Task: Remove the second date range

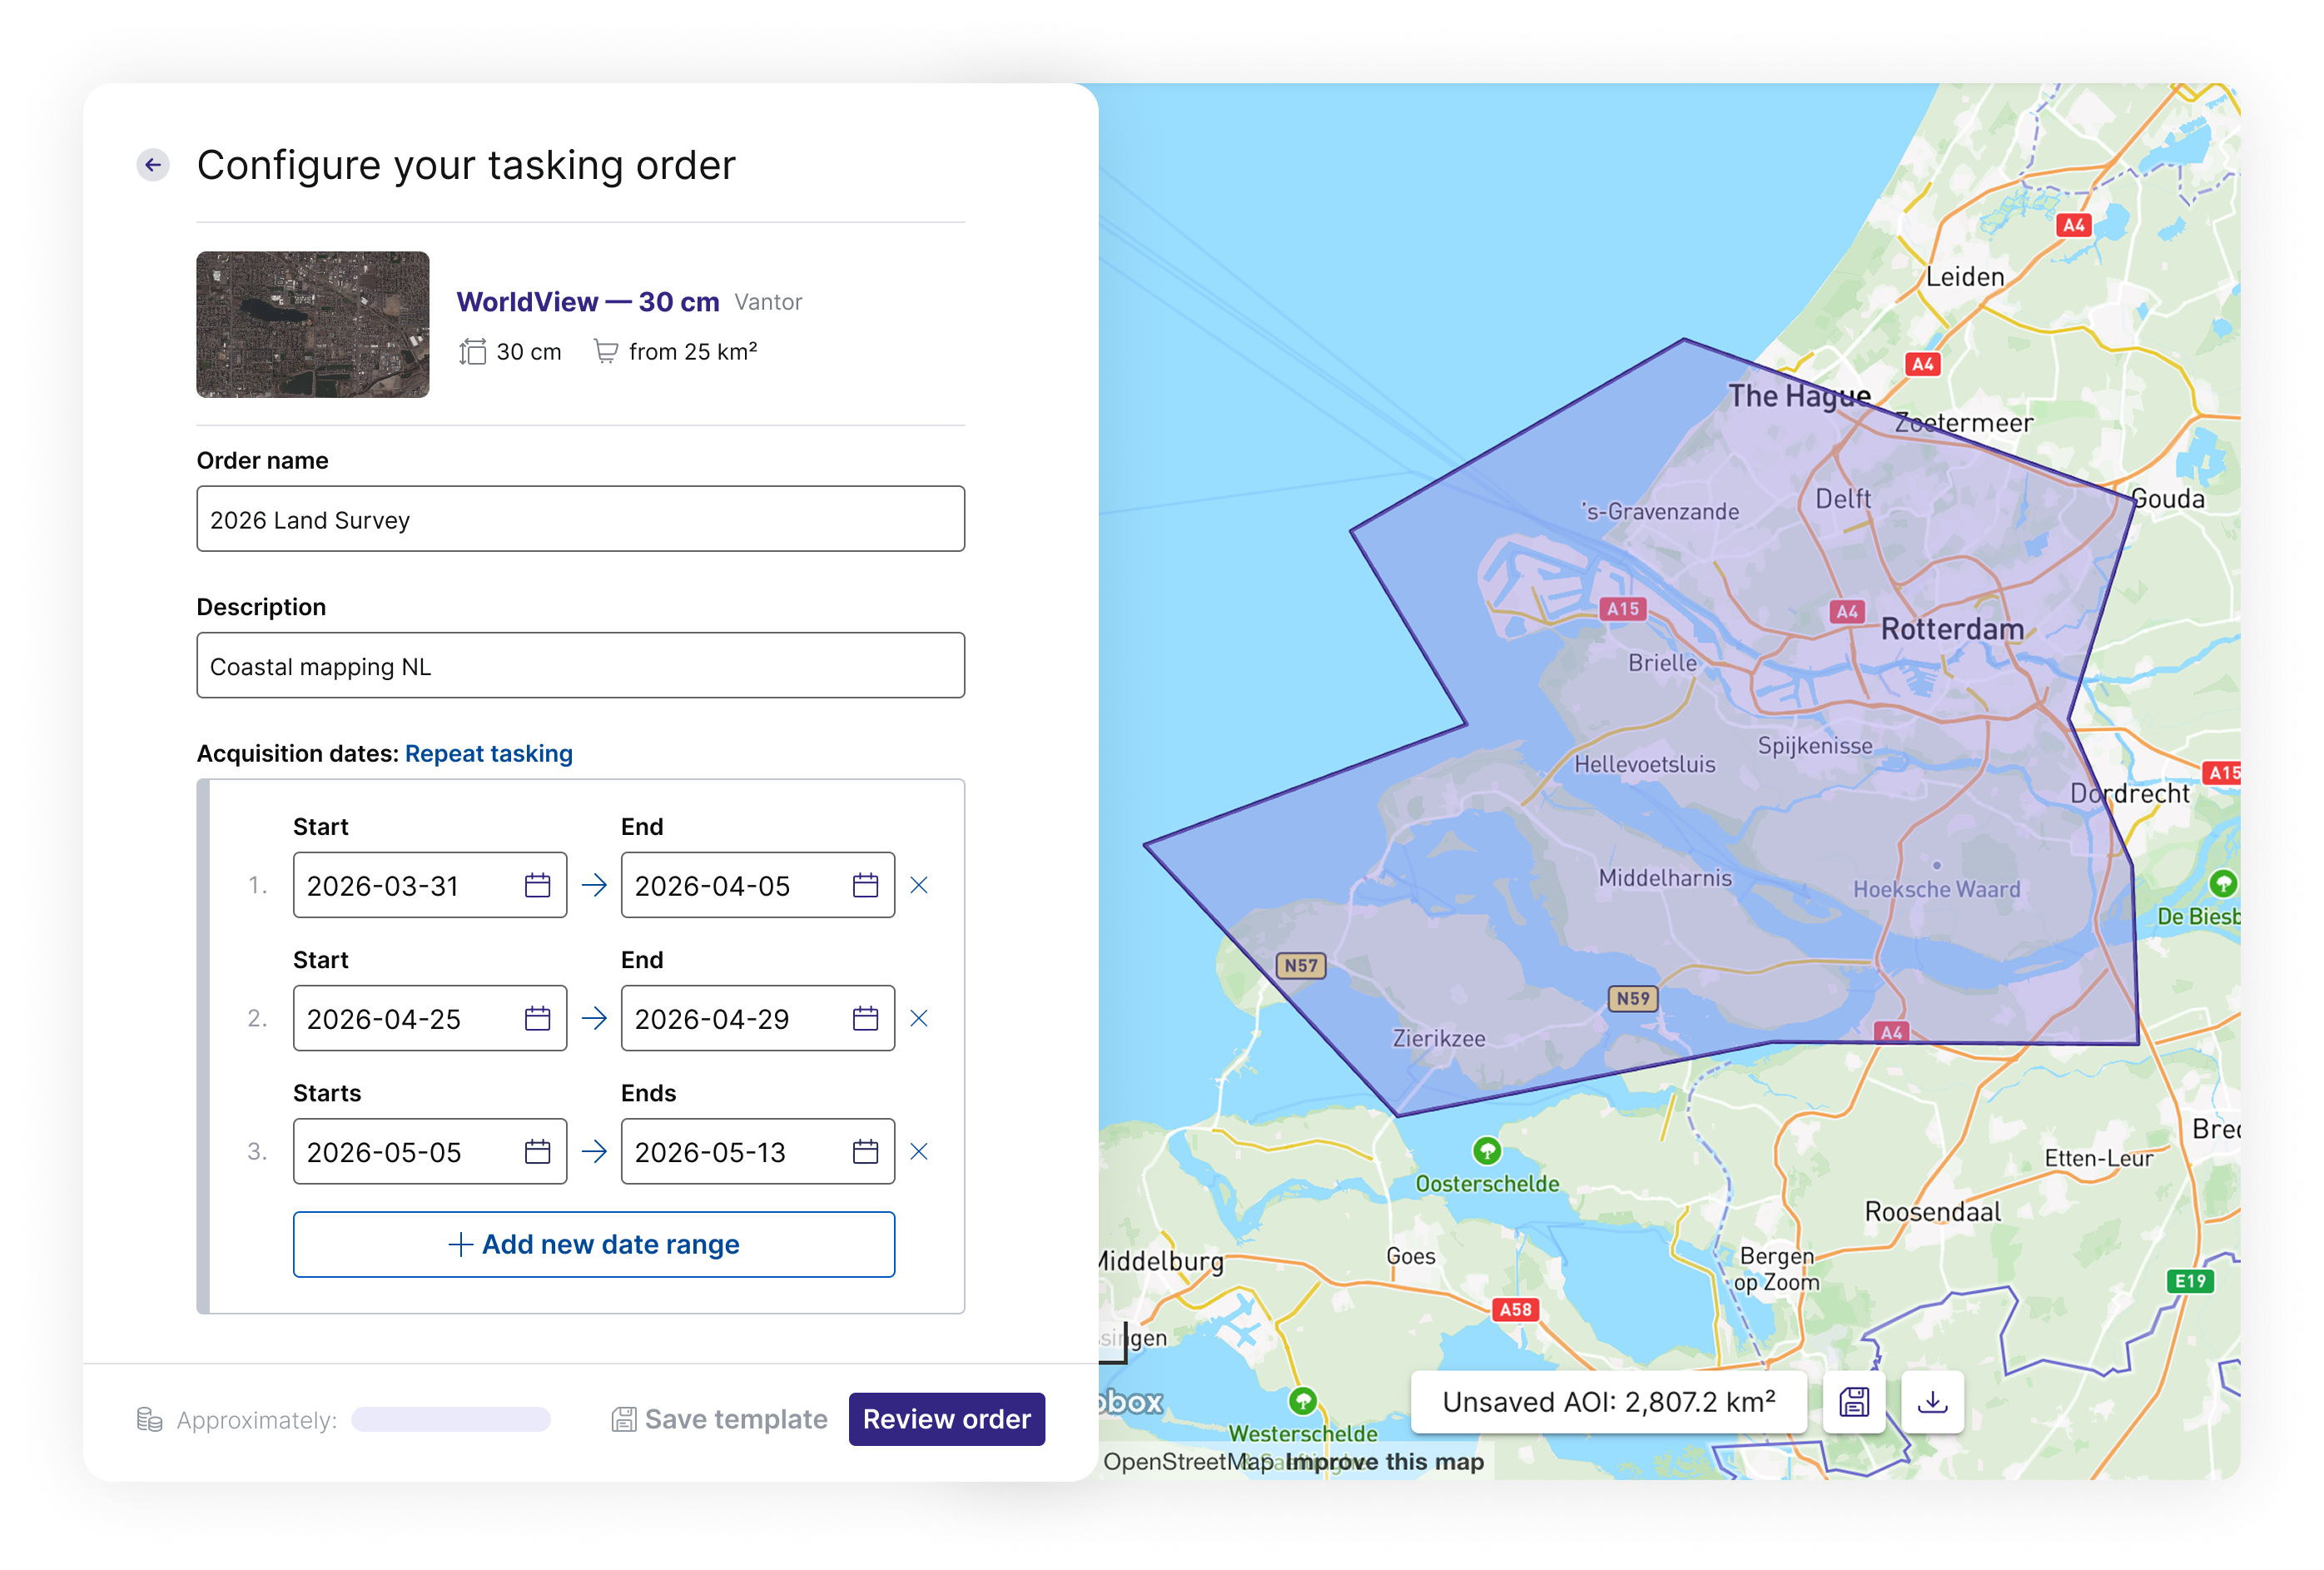Action: point(919,1018)
